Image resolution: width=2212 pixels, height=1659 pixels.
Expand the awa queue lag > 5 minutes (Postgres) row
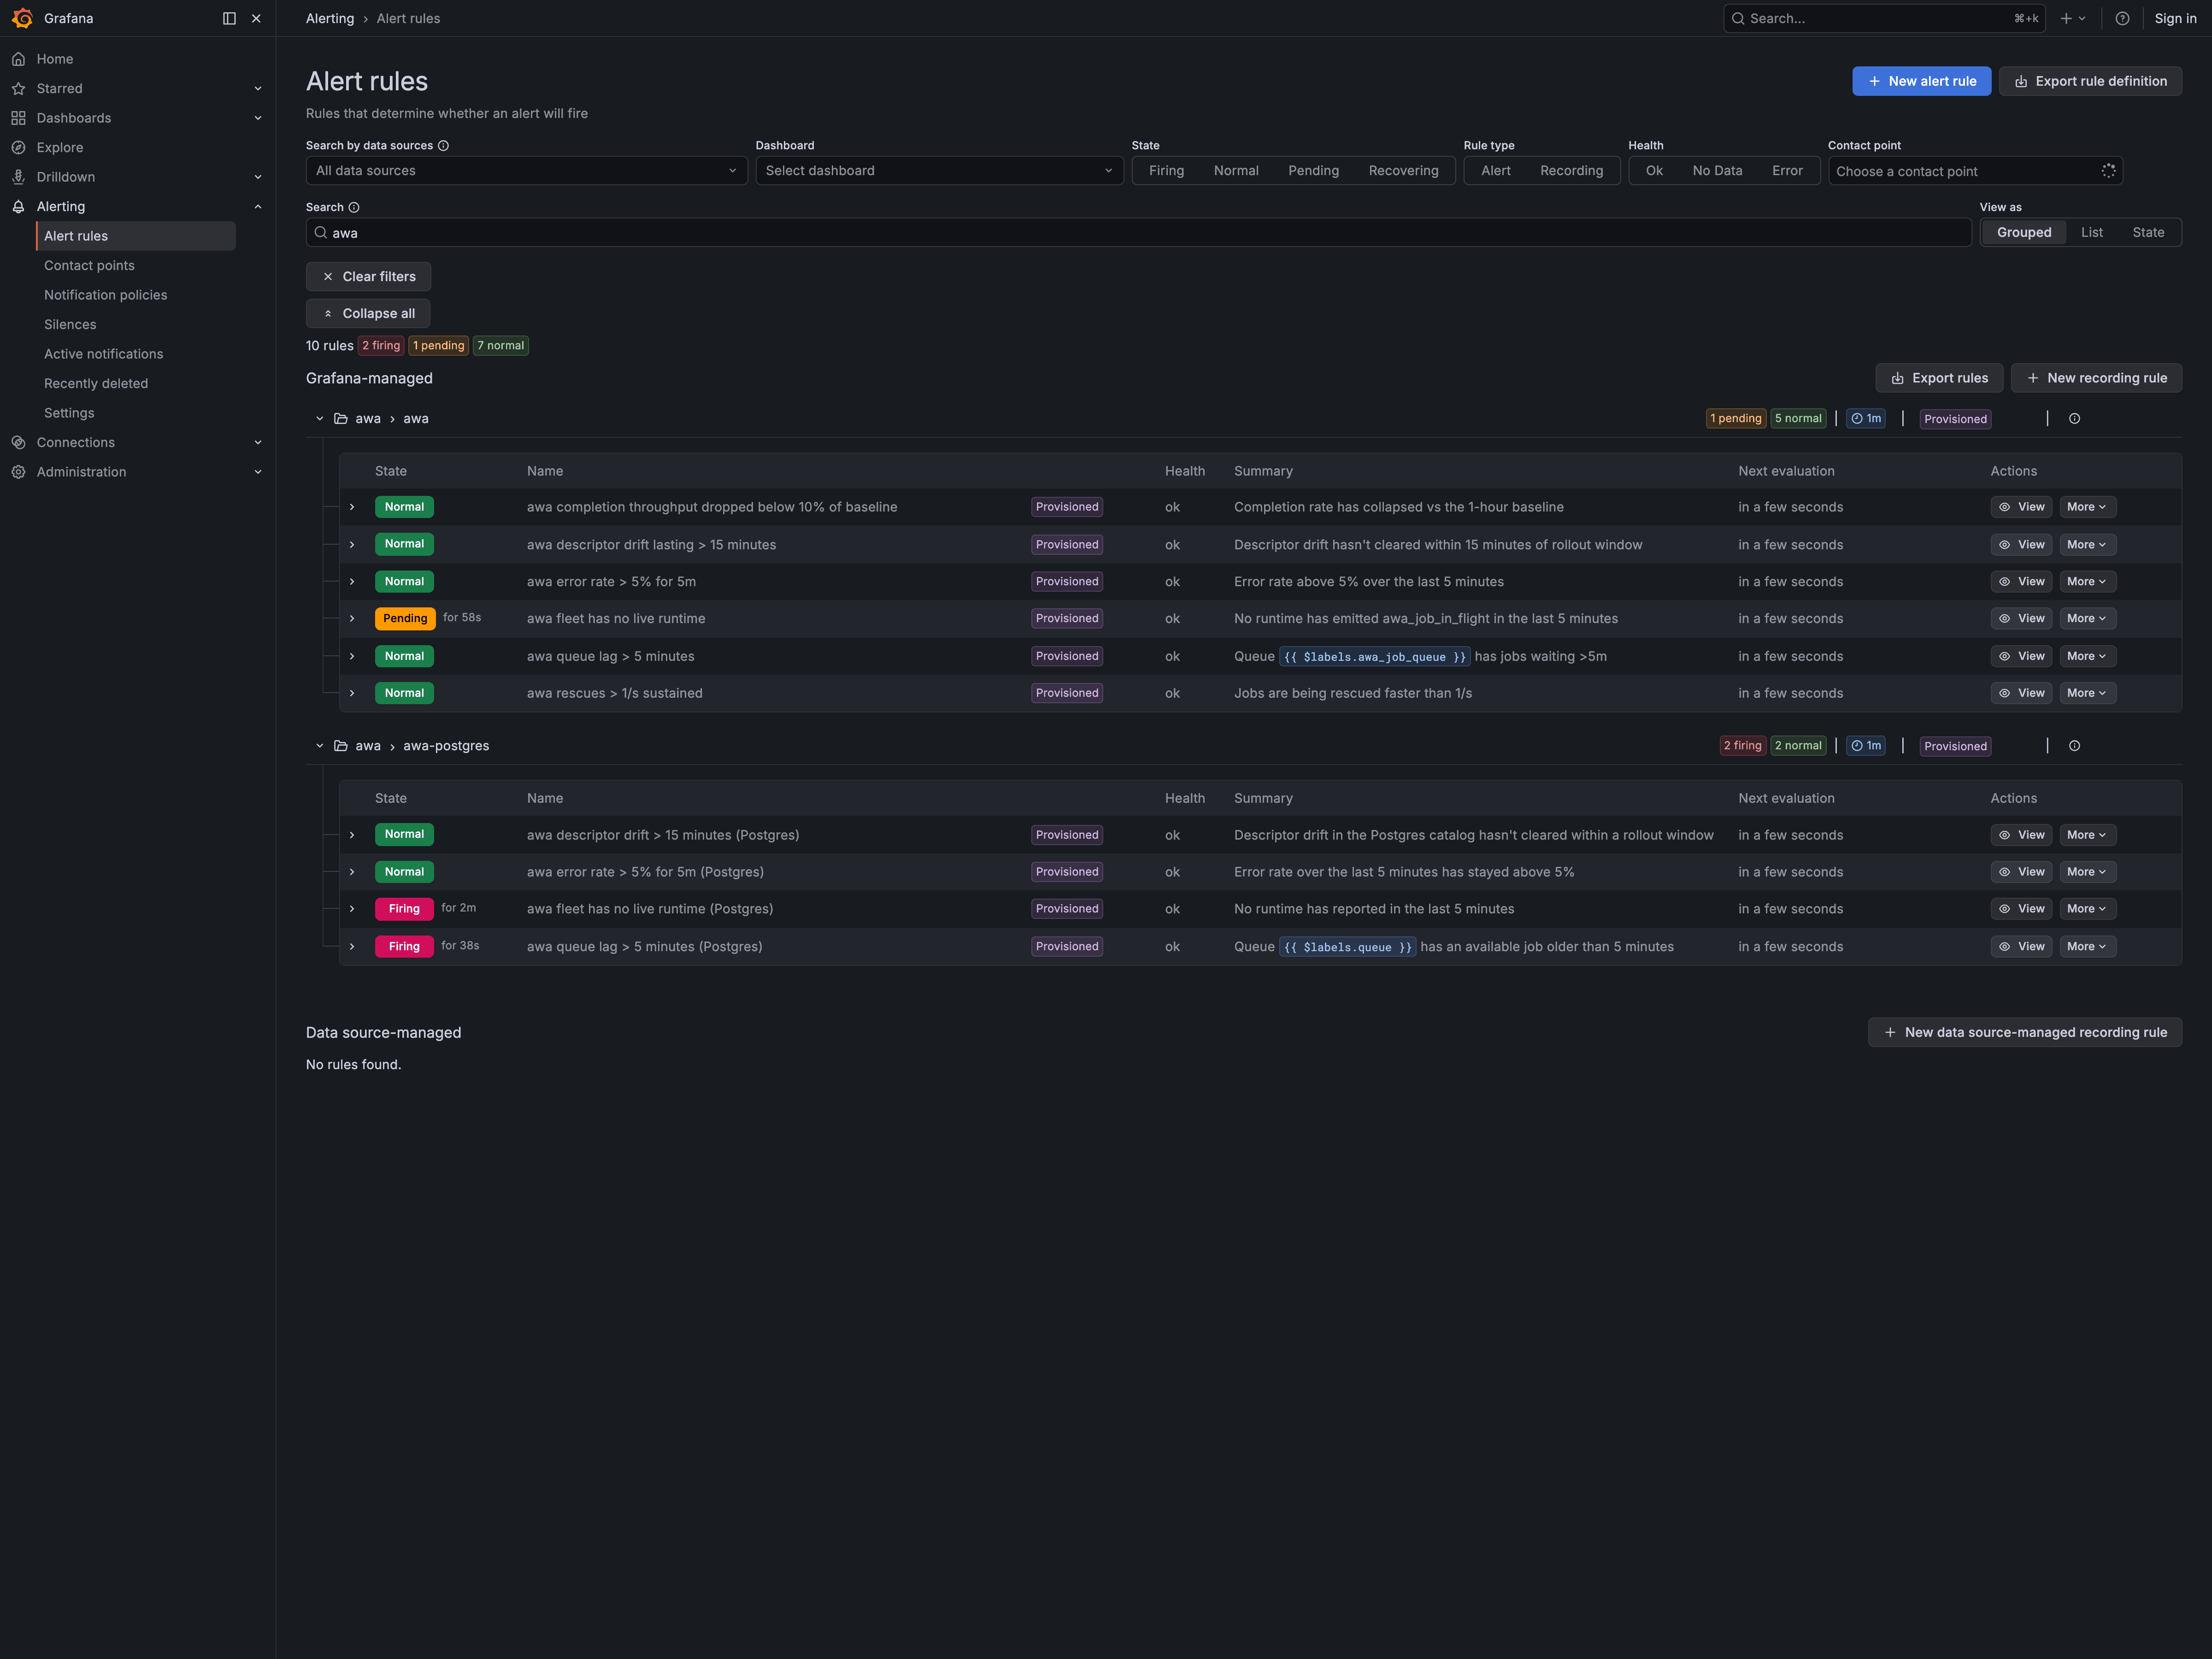coord(352,947)
